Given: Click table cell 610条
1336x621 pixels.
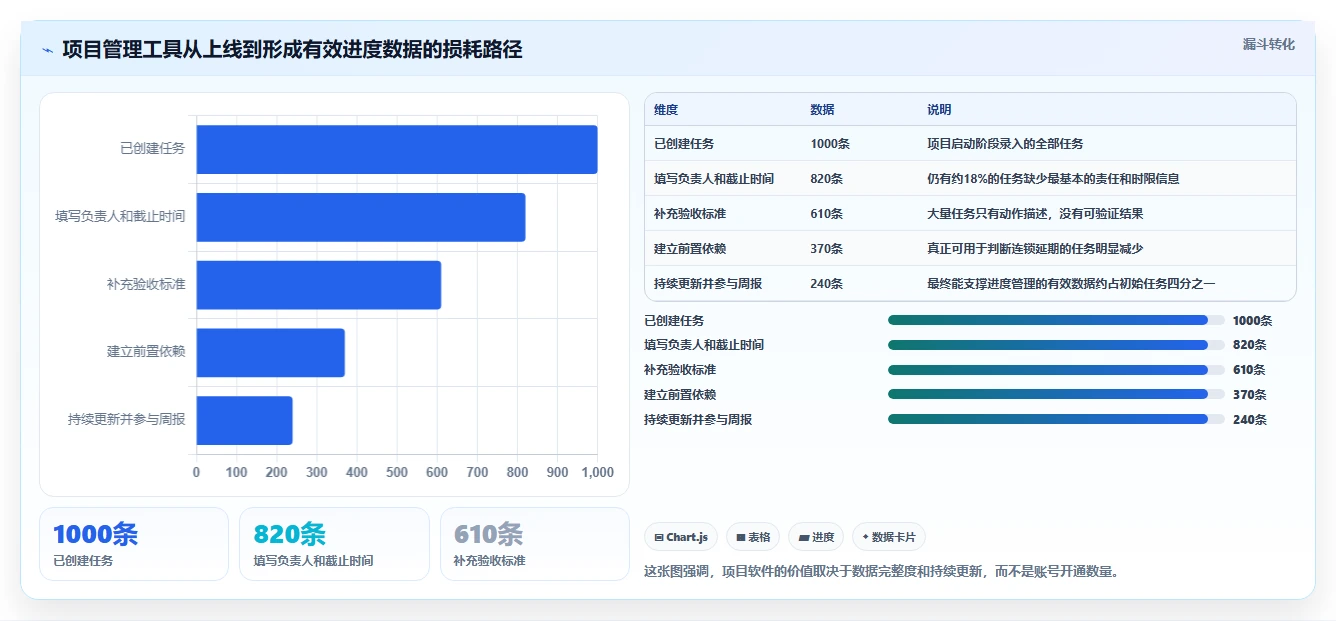Looking at the screenshot, I should 827,214.
